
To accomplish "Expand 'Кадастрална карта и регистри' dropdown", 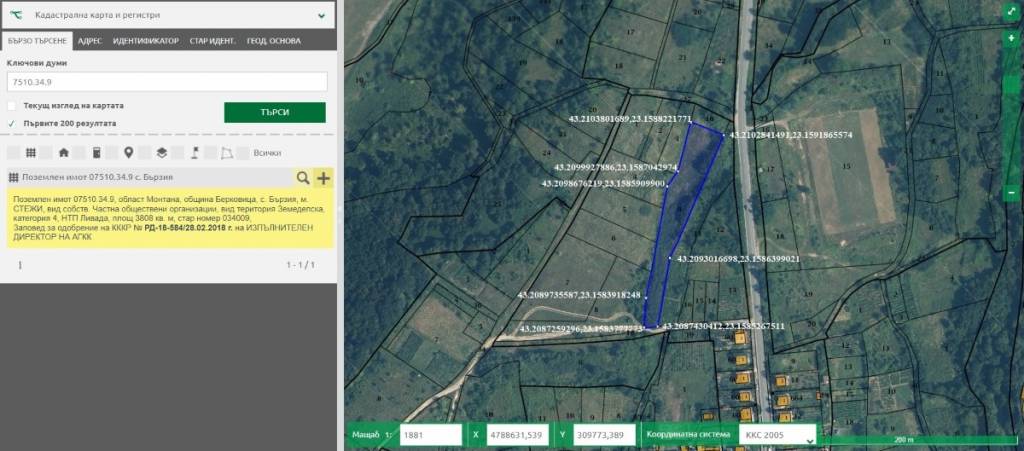I will (321, 16).
